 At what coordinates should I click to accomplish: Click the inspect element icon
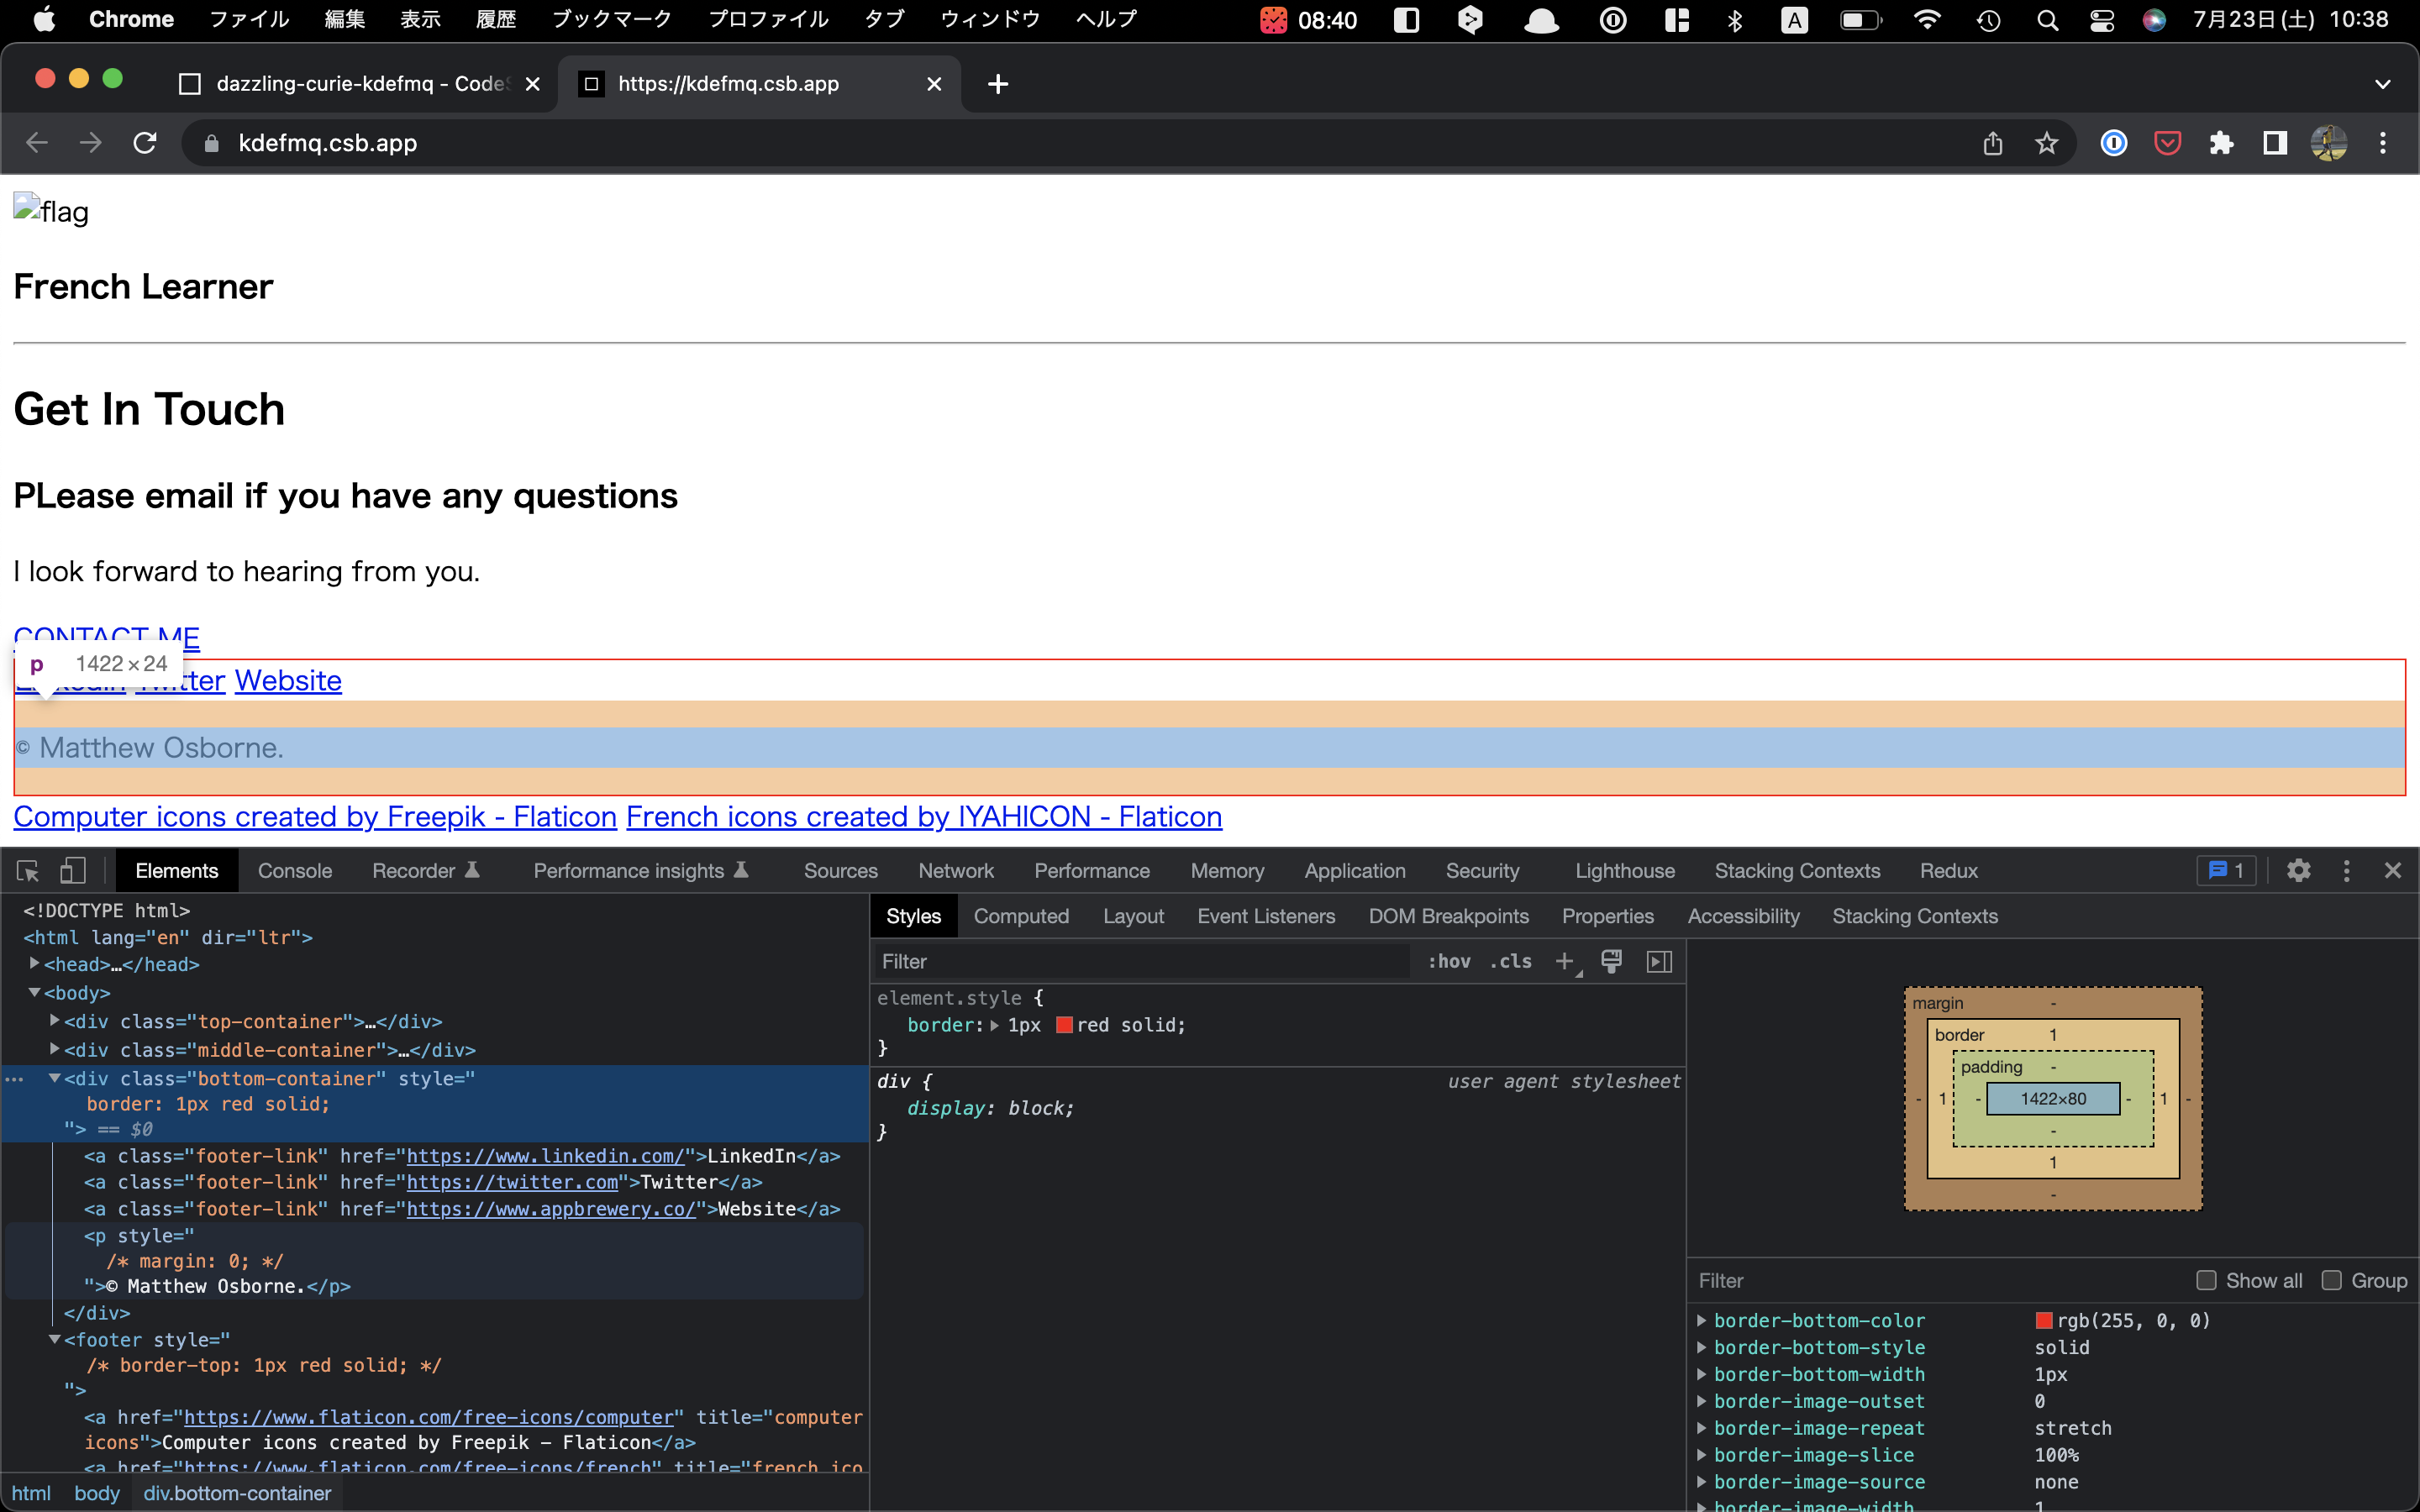point(26,869)
